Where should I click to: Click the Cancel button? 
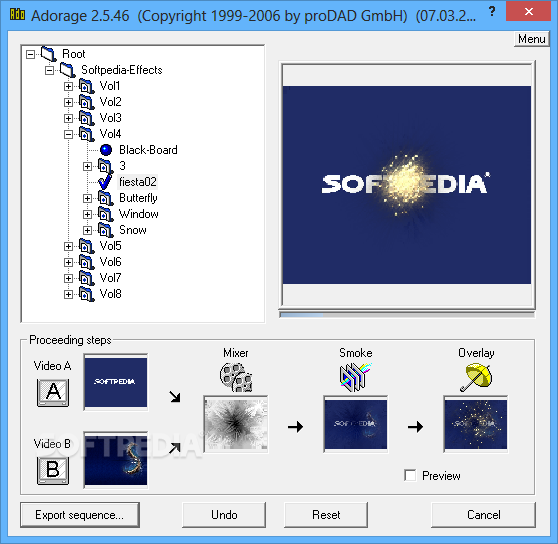(483, 515)
